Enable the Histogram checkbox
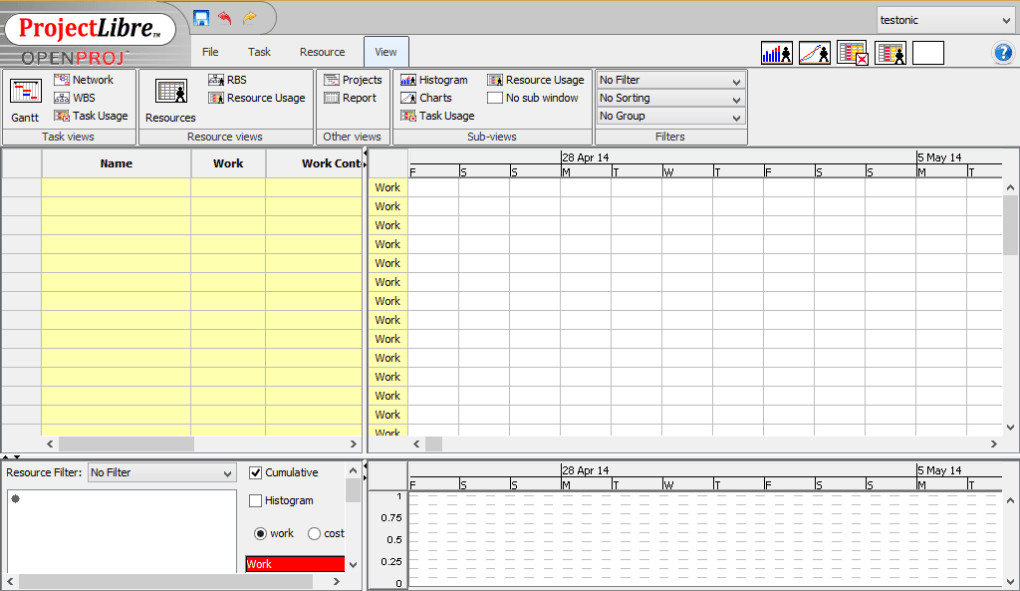1020x591 pixels. [256, 501]
